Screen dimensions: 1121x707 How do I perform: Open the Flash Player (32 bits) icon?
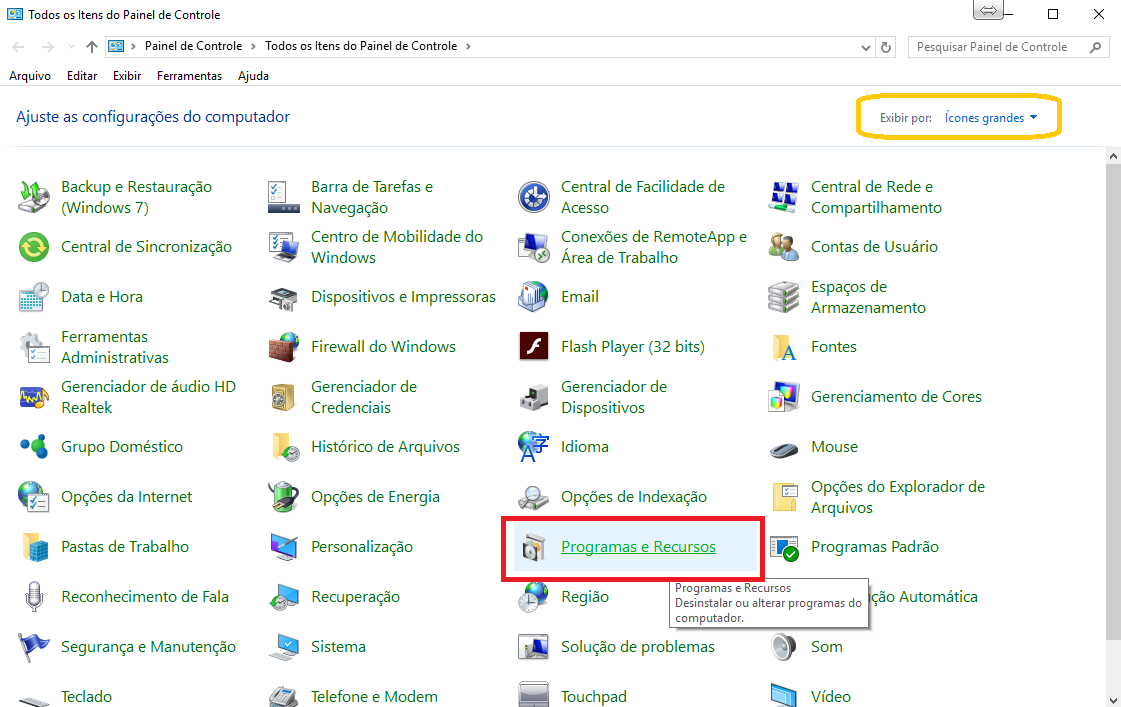(534, 347)
